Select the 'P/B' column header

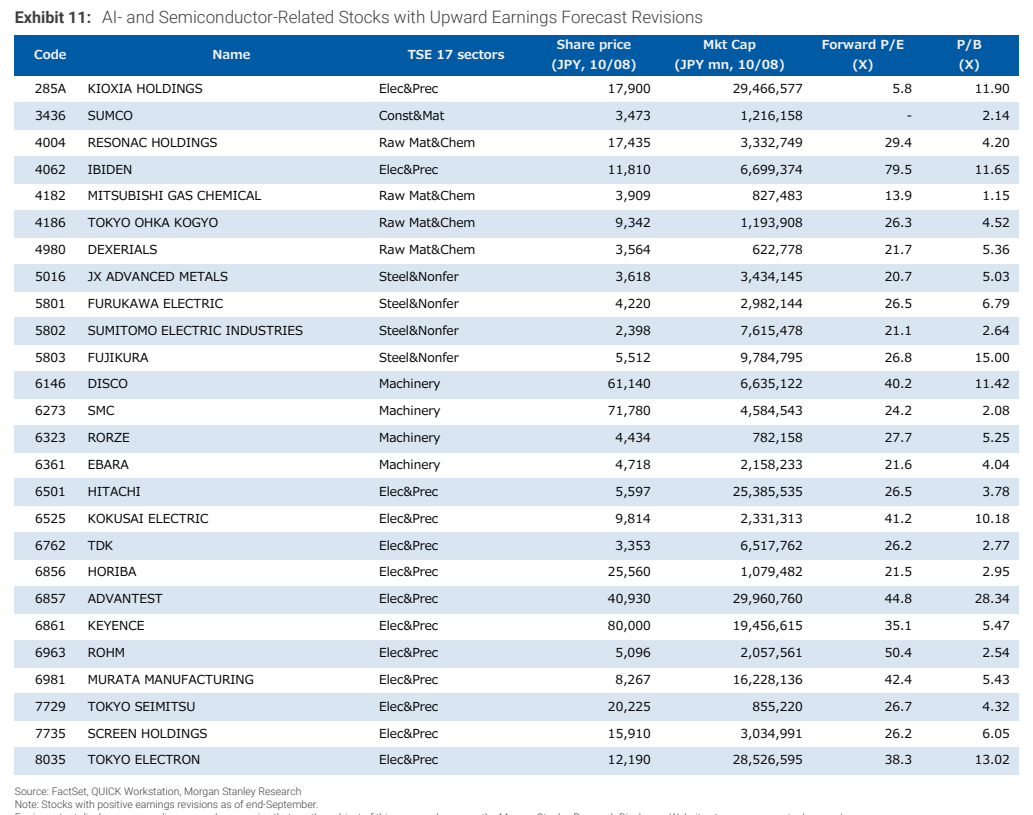pyautogui.click(x=969, y=55)
